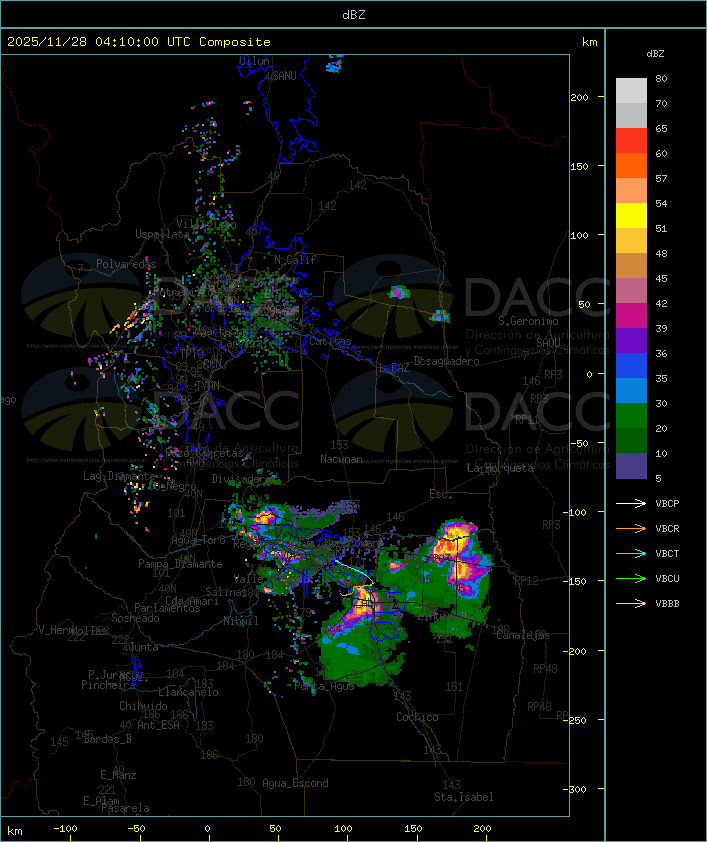707x842 pixels.
Task: Click the km unit label at bottom-left
Action: 14,831
